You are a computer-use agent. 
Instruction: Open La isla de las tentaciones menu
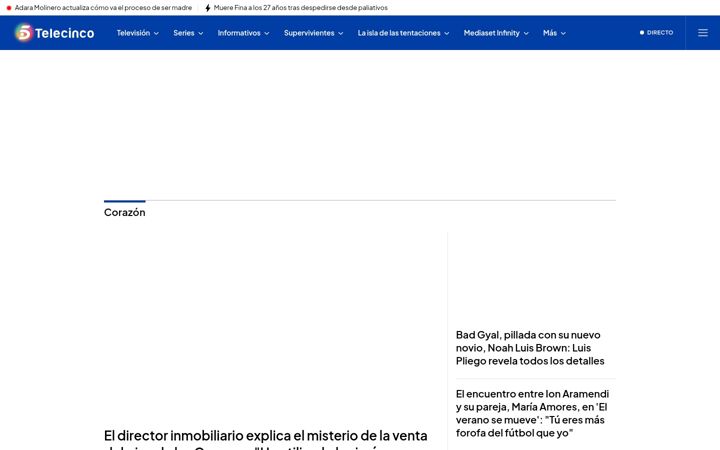pos(399,33)
